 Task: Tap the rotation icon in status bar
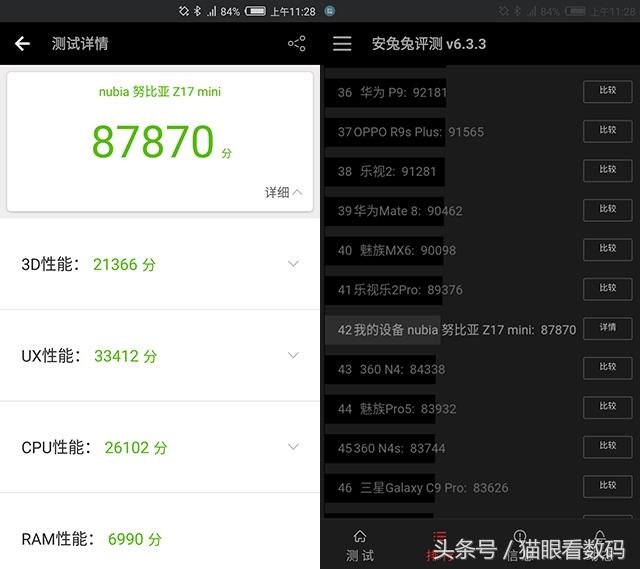click(x=184, y=11)
